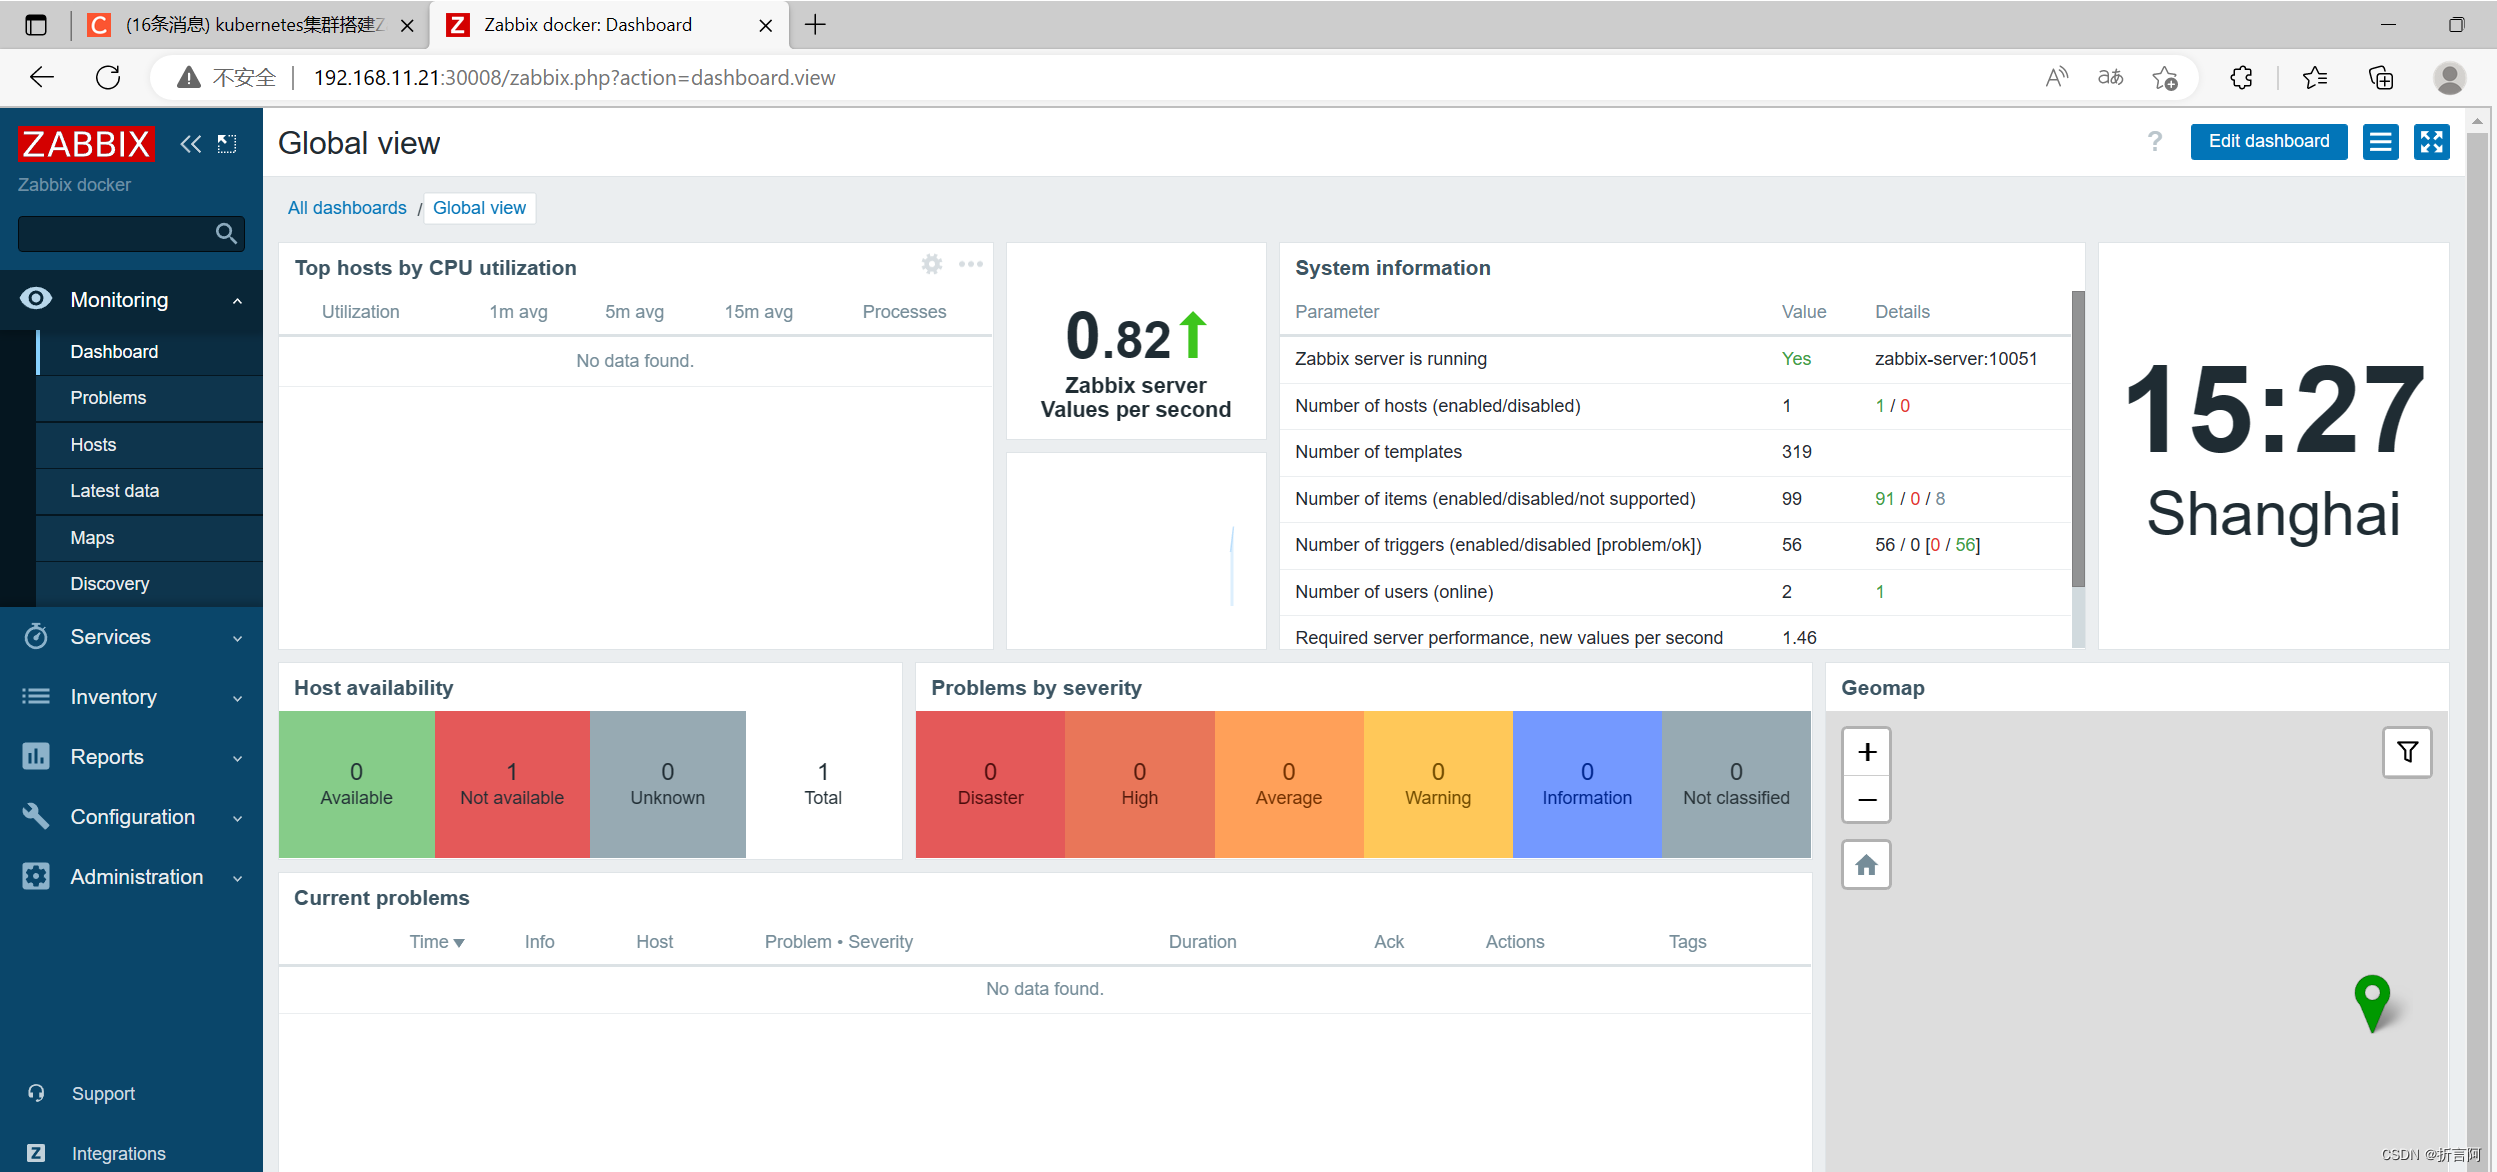Click the Services stopwatch icon
The width and height of the screenshot is (2497, 1172).
(36, 637)
